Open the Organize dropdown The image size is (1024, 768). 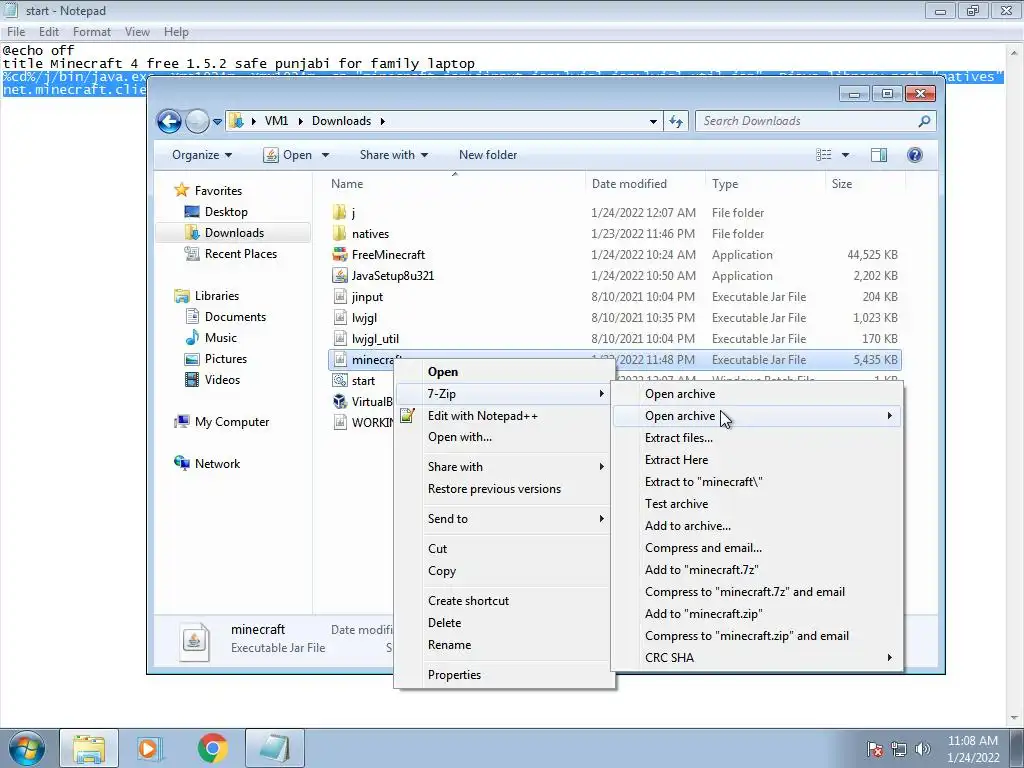click(x=202, y=155)
